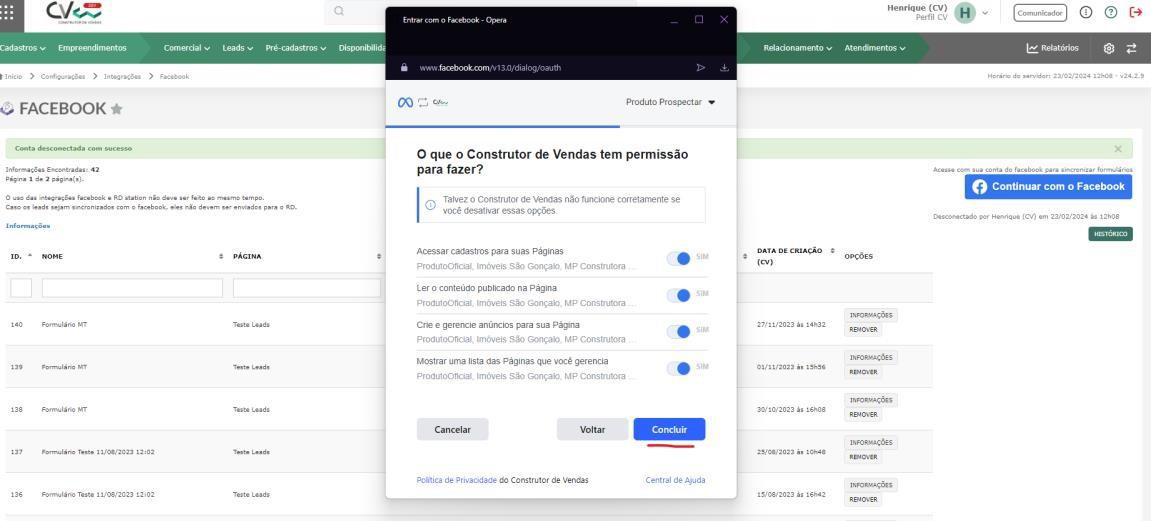This screenshot has height=521, width=1151.
Task: Expand the user profile chevron next to avatar
Action: 985,12
